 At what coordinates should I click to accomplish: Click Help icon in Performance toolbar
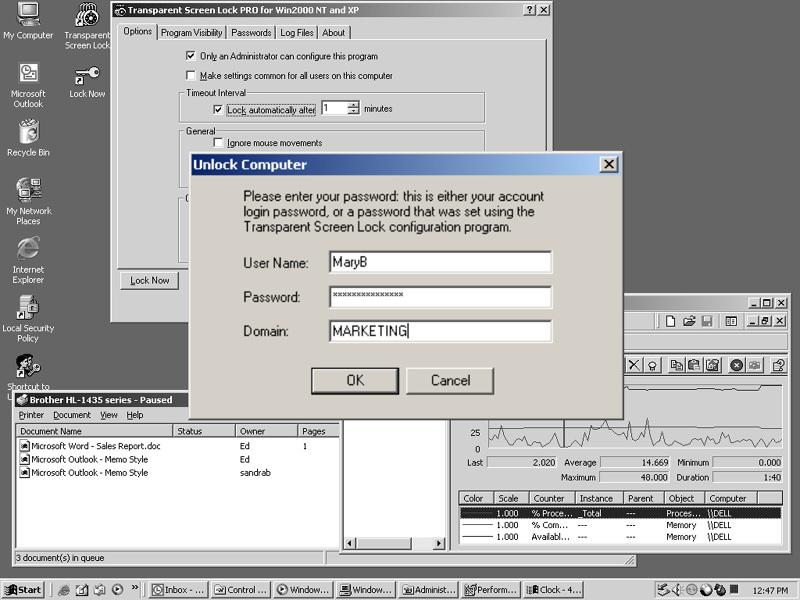778,365
